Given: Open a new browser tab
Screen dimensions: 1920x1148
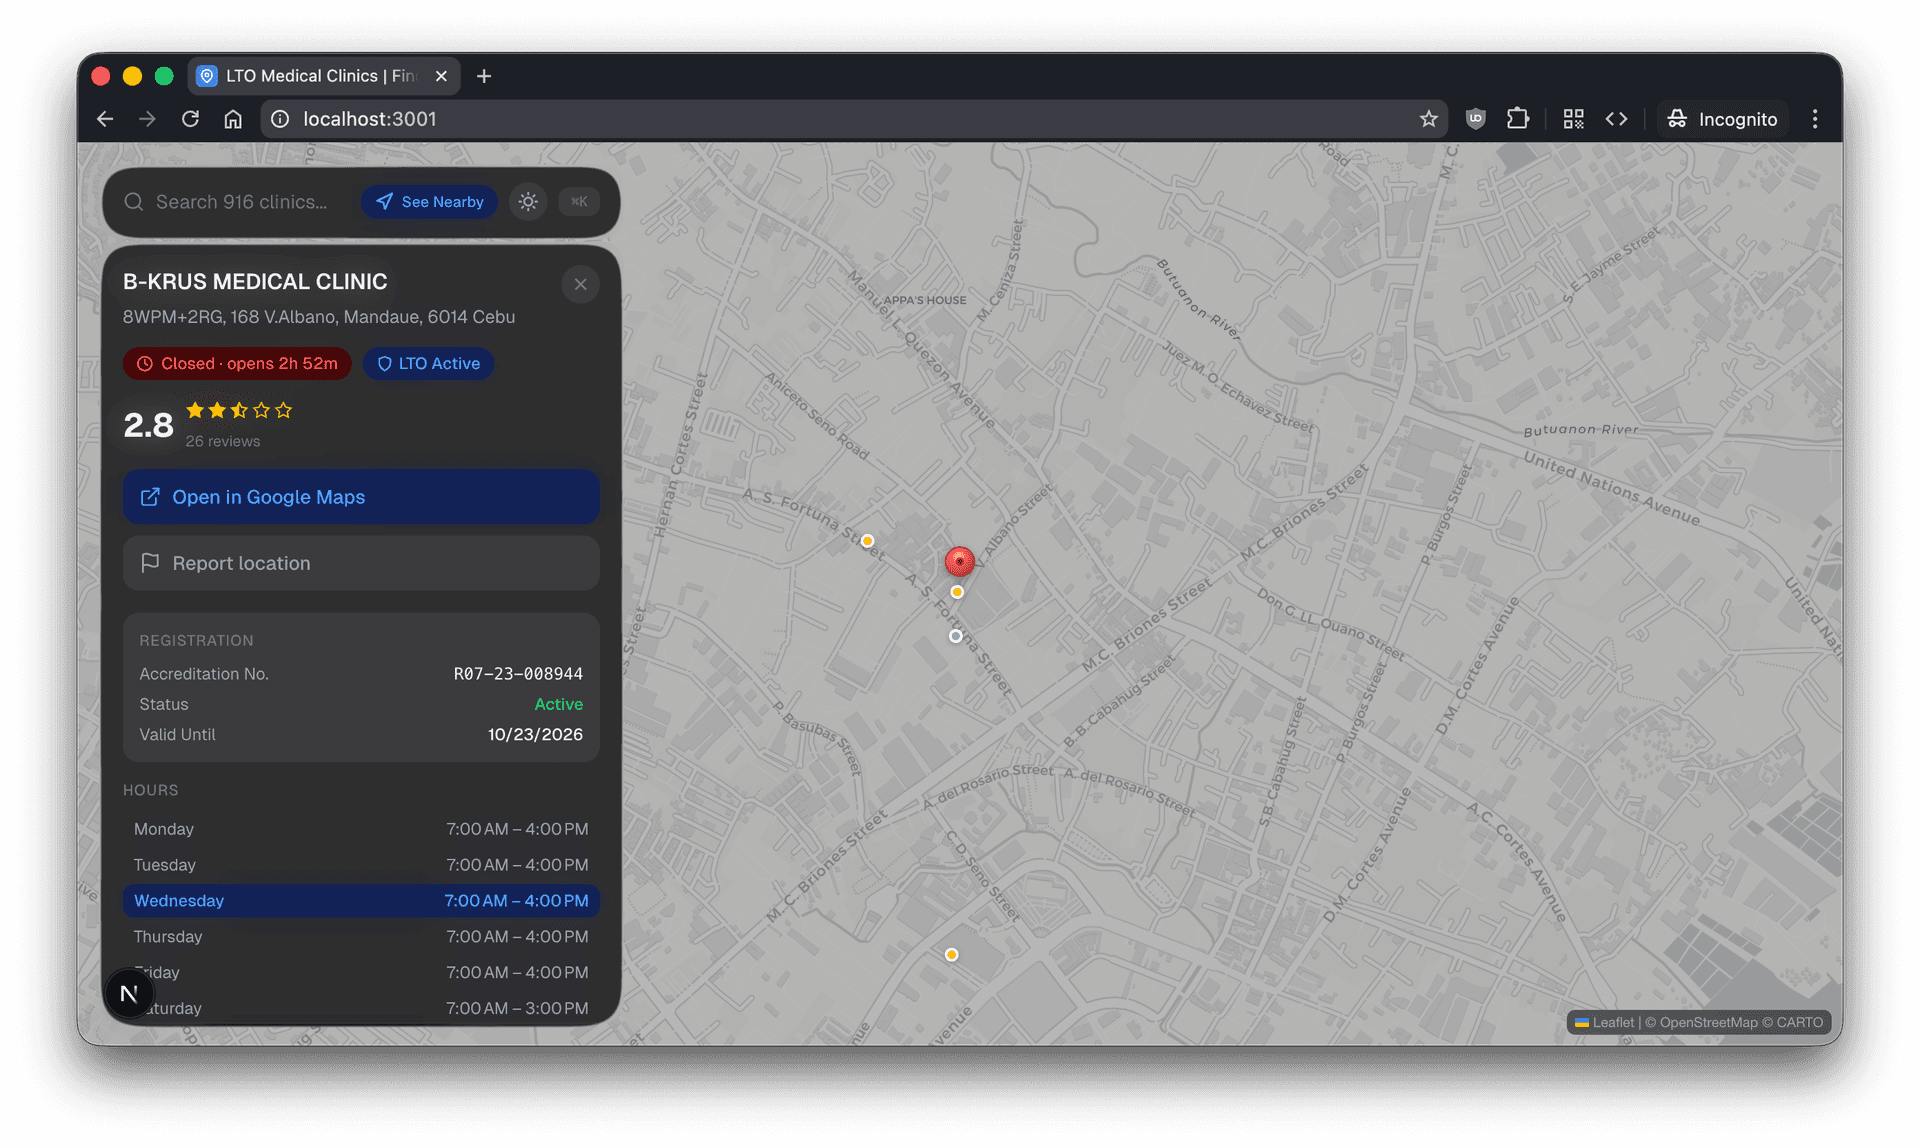Looking at the screenshot, I should (x=484, y=76).
